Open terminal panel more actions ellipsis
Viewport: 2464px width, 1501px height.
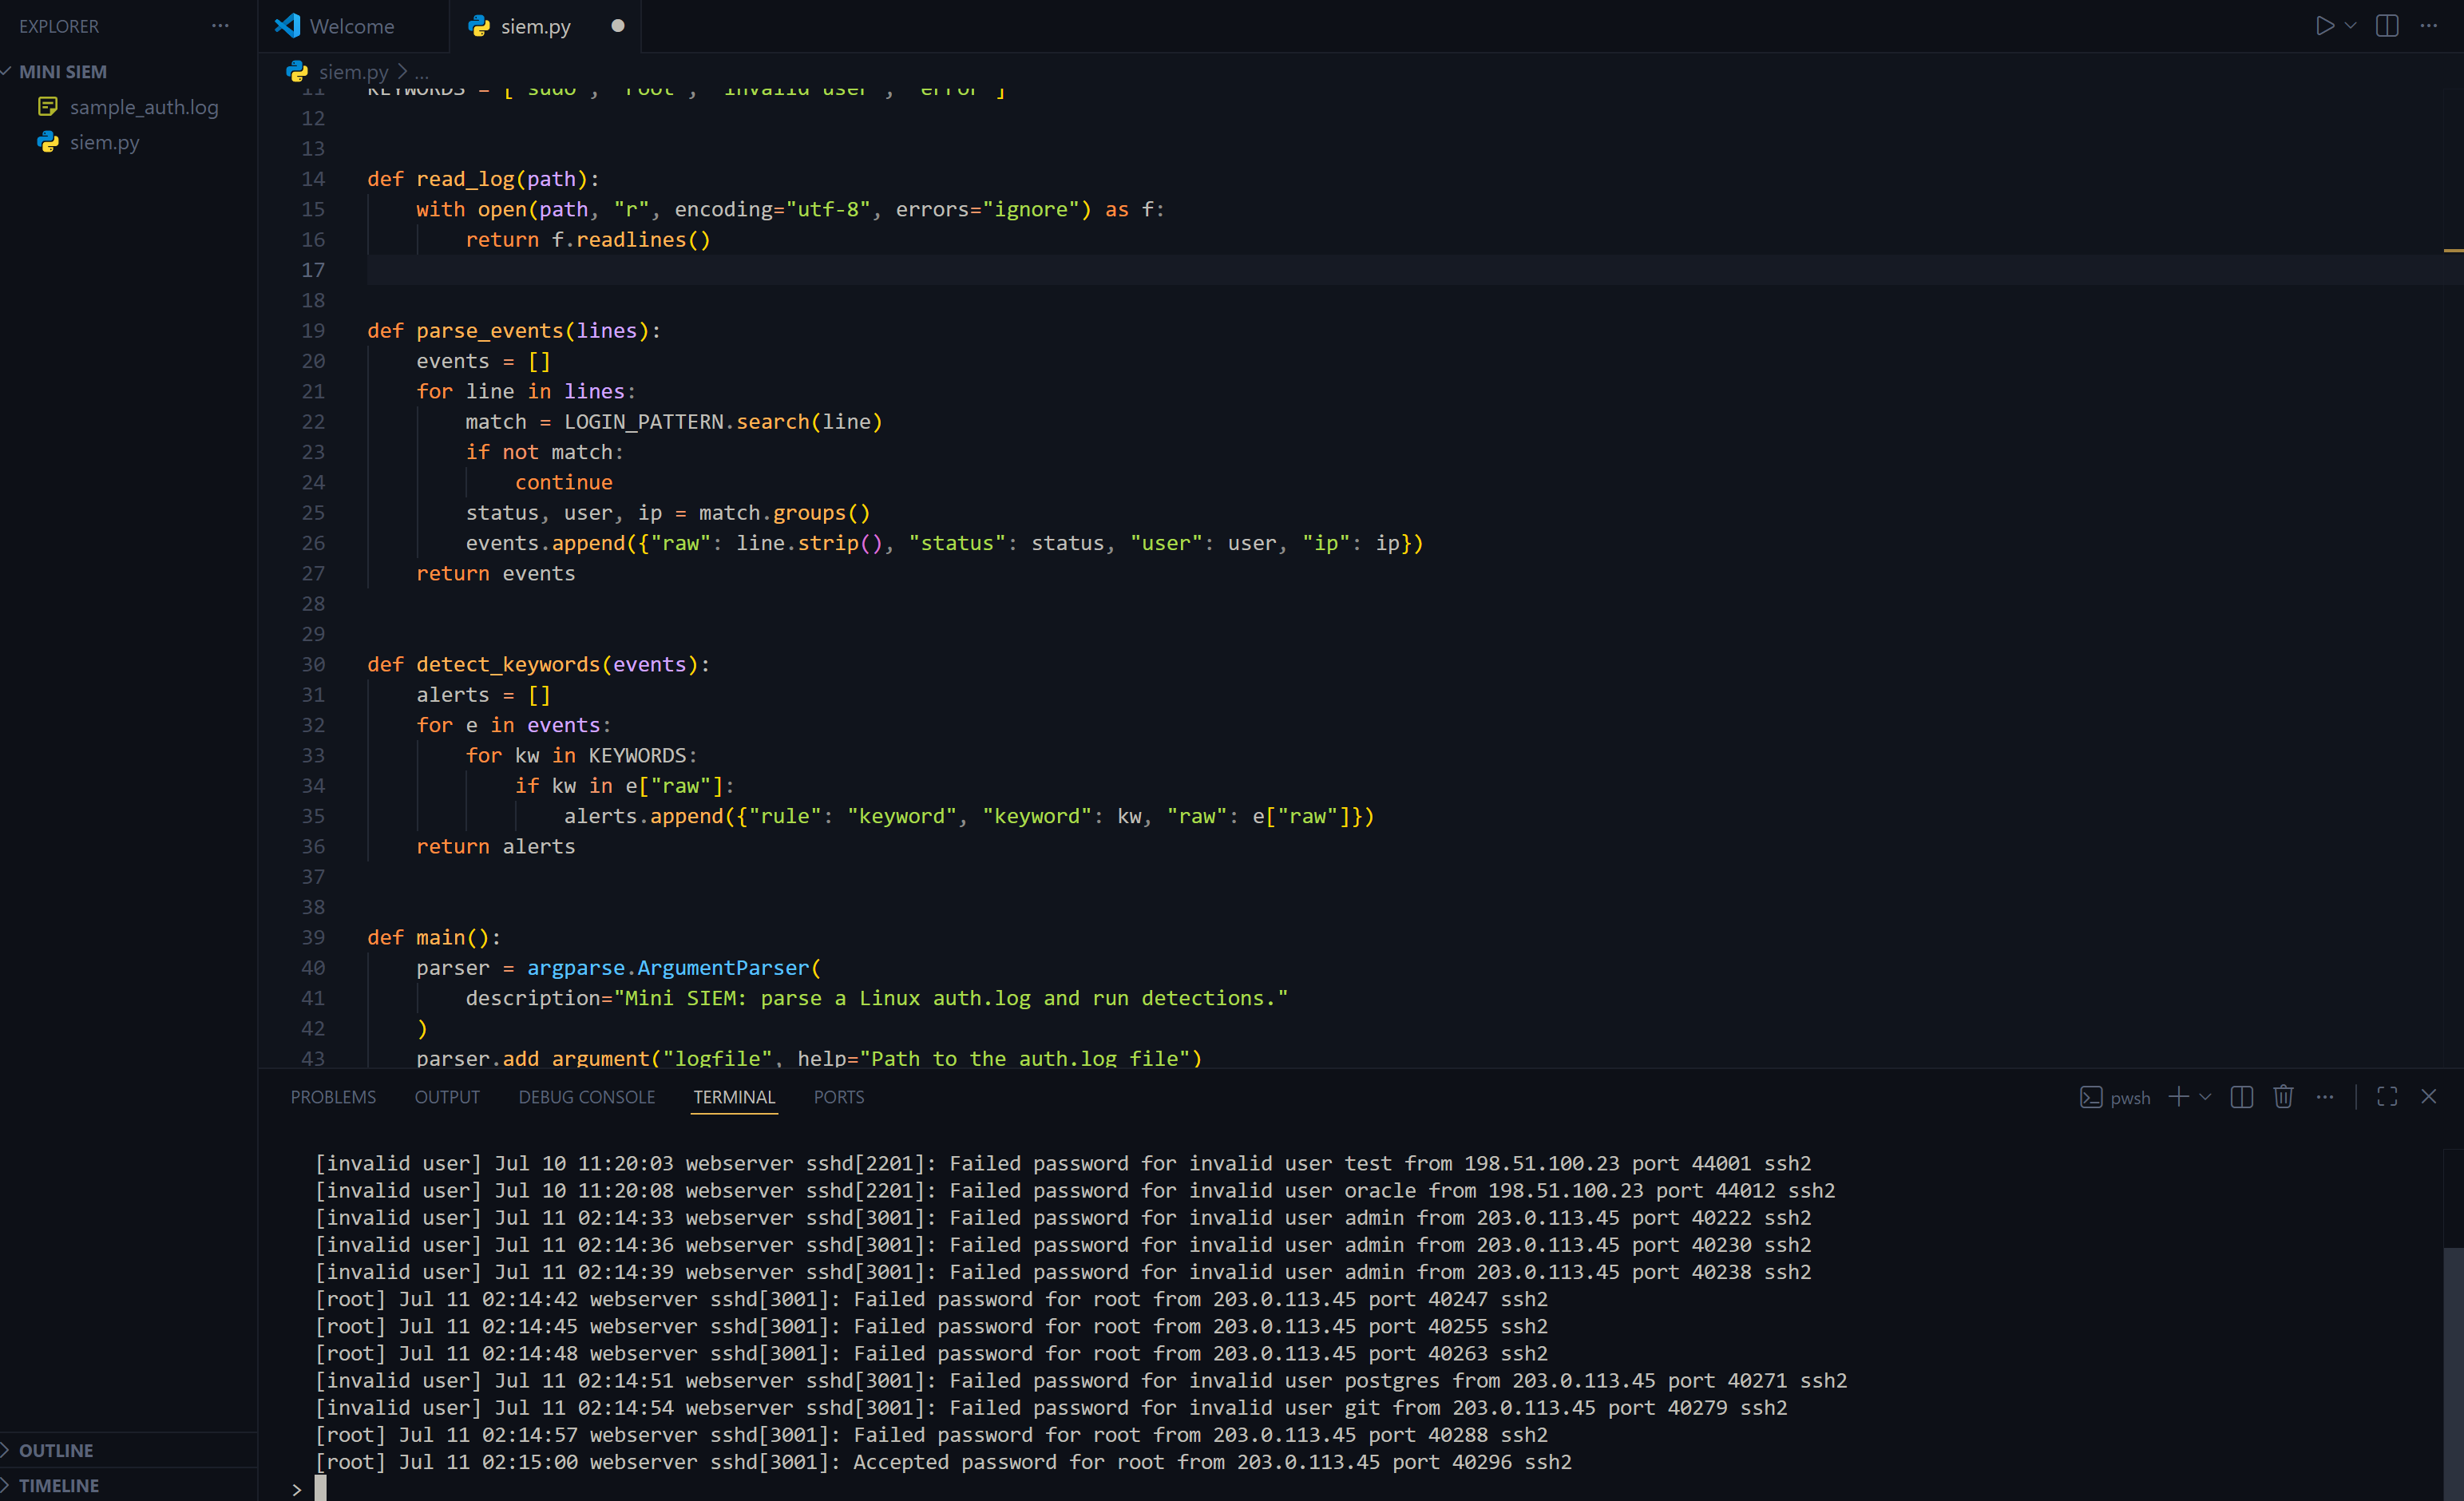[x=2325, y=1097]
